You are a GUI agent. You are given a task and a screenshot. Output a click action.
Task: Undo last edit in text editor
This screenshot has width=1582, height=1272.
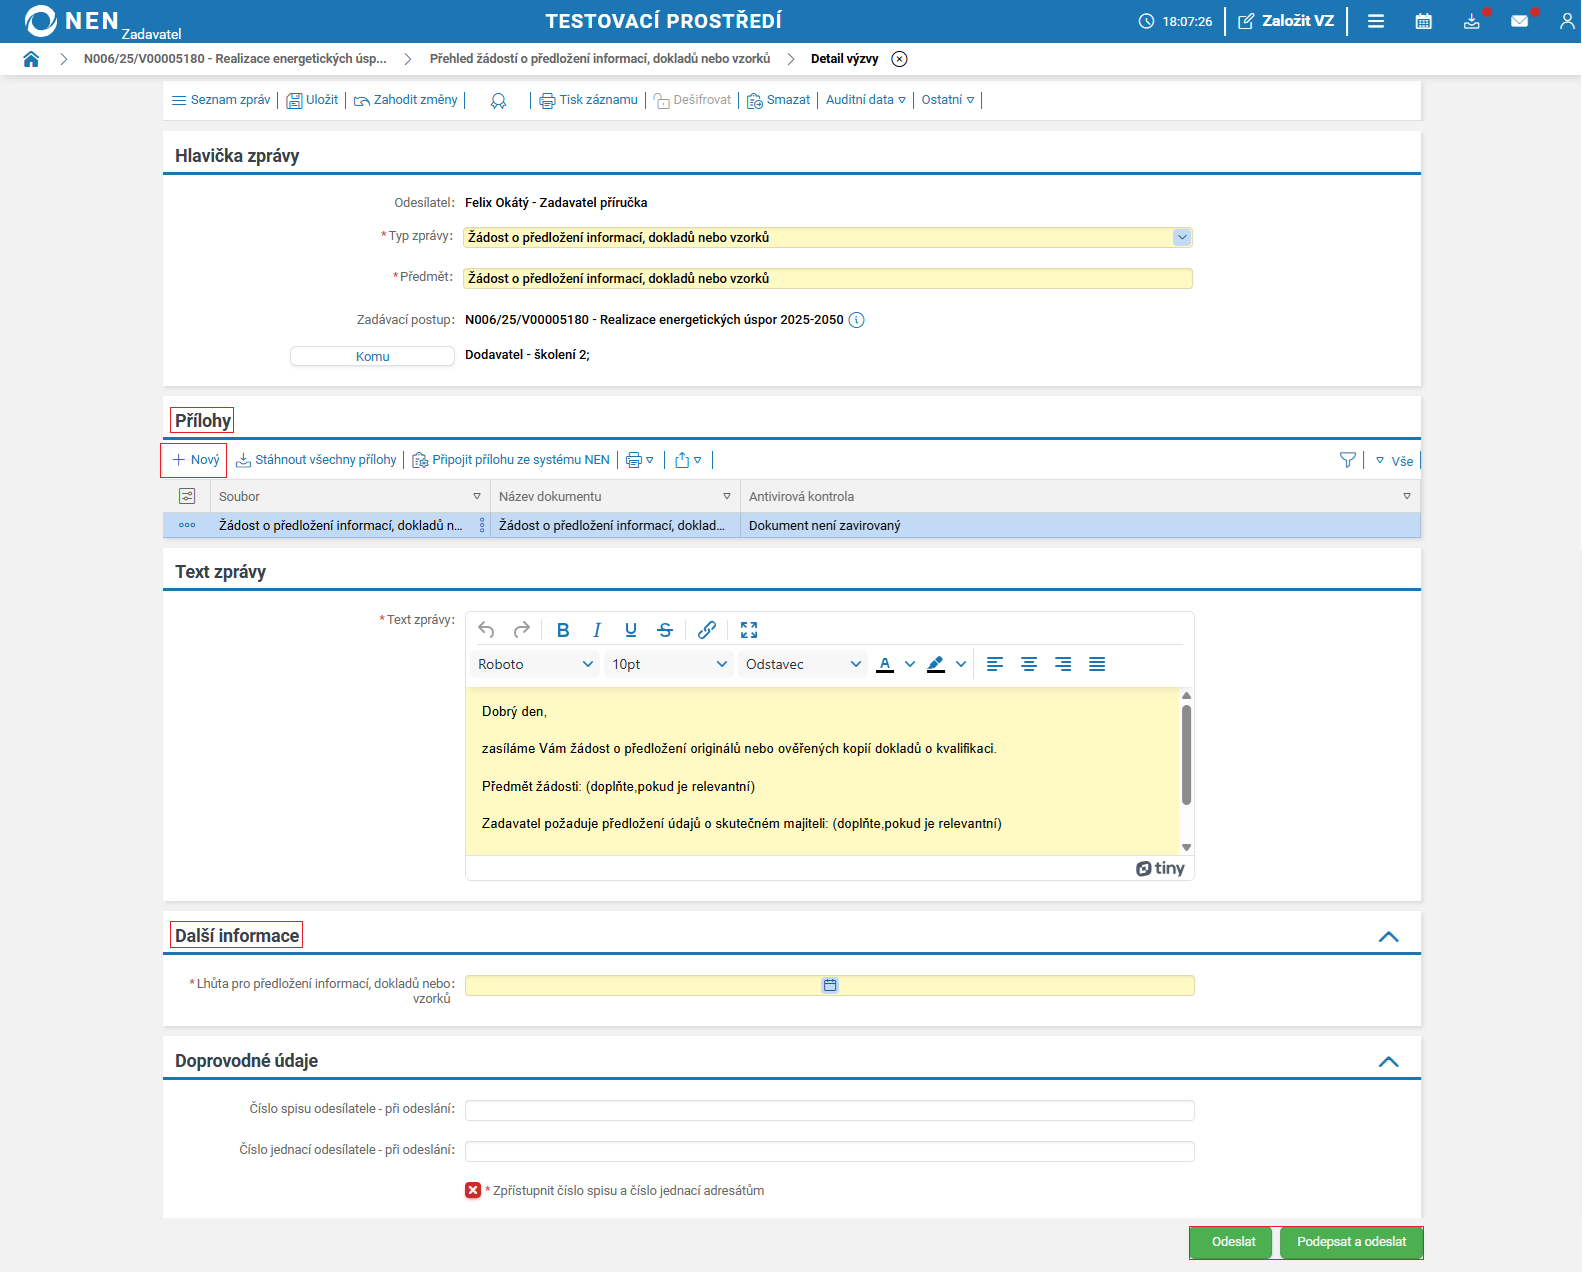pos(486,630)
